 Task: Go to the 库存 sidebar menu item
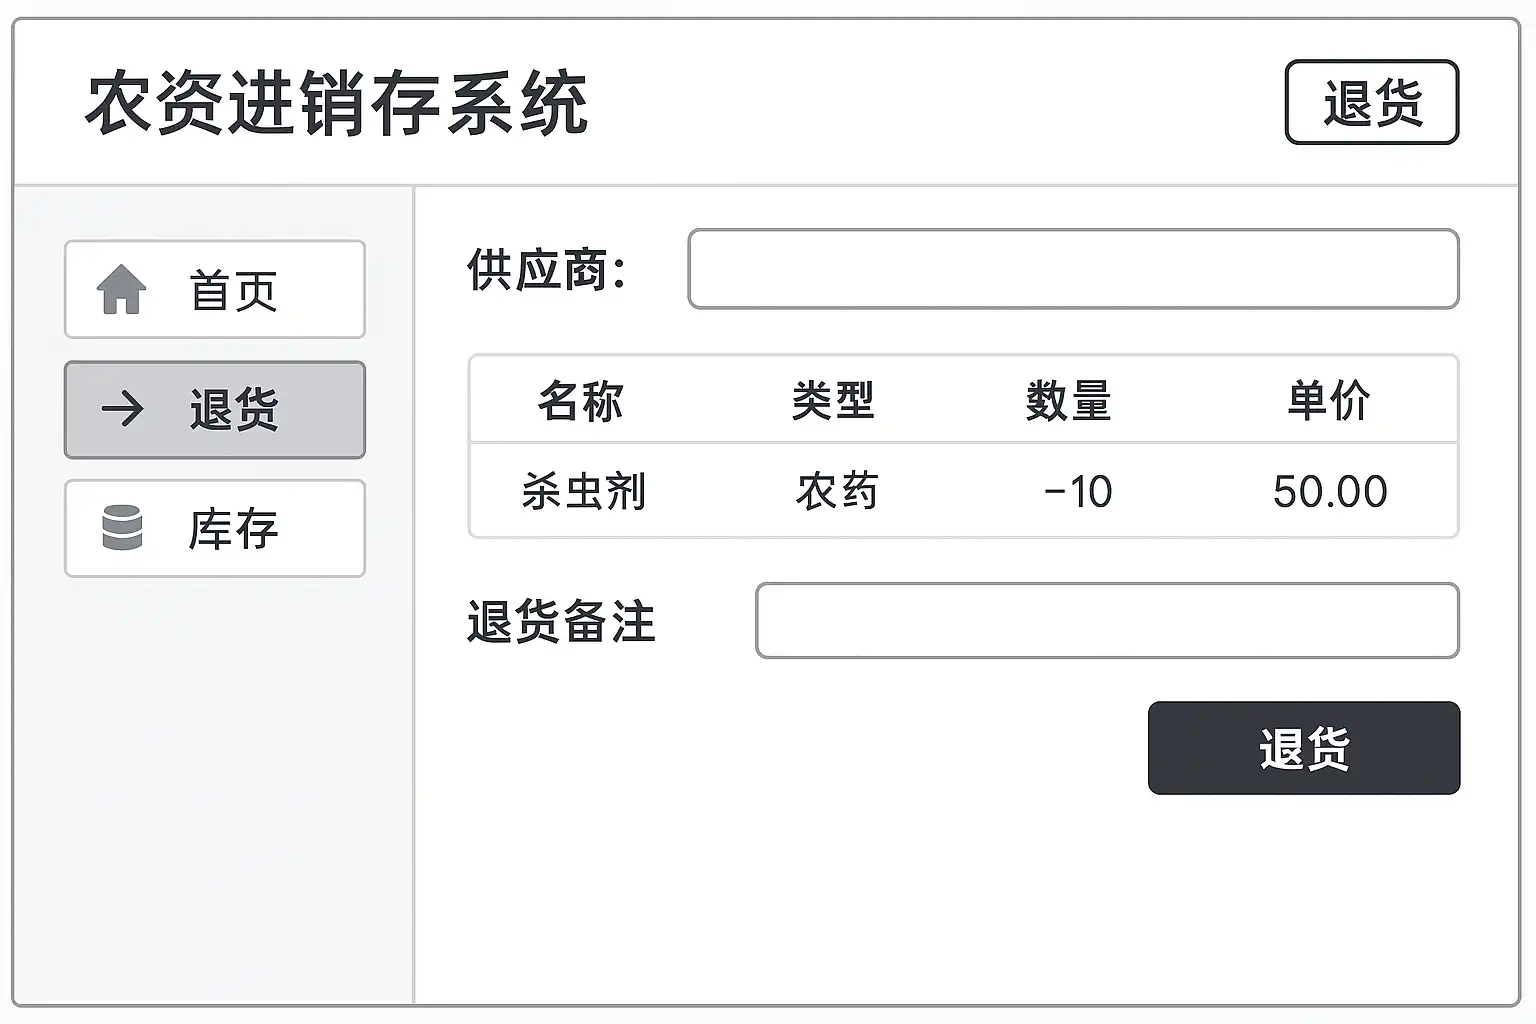(x=215, y=528)
